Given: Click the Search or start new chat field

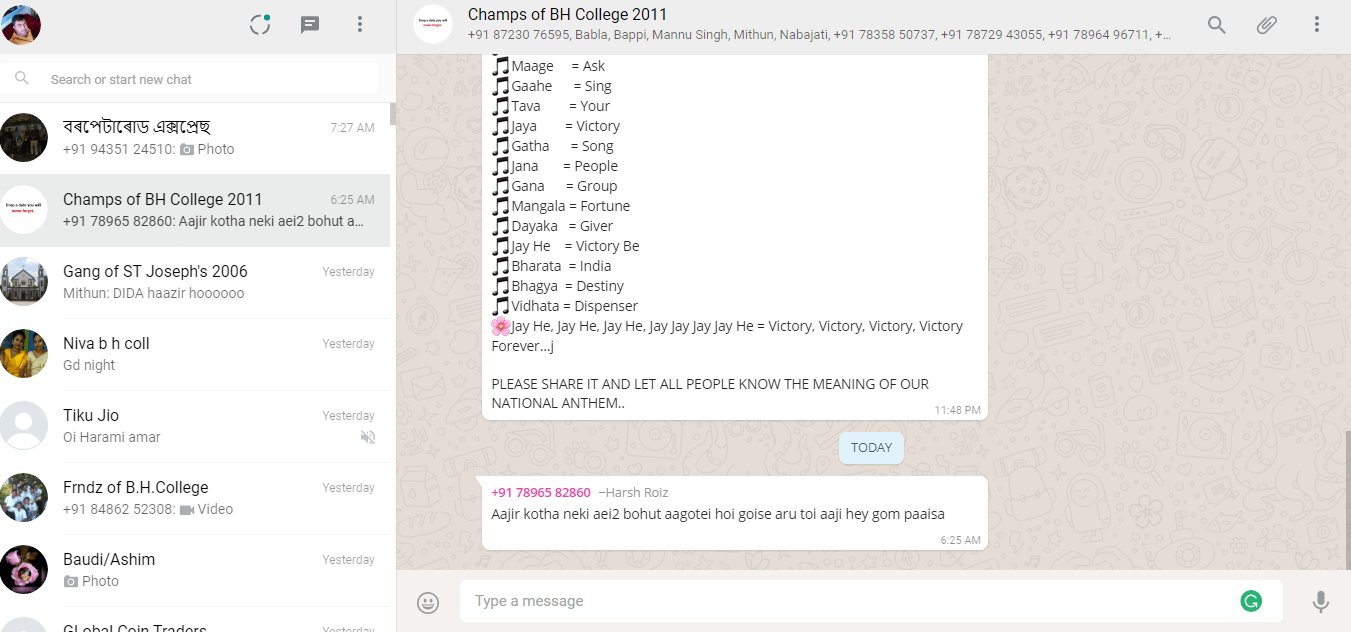Looking at the screenshot, I should tap(190, 79).
